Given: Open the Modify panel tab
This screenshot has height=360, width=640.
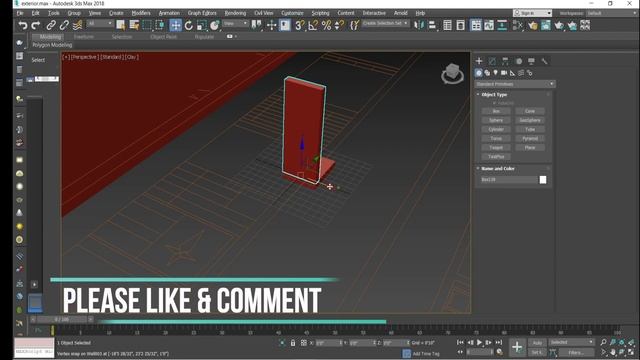Looking at the screenshot, I should coord(492,61).
